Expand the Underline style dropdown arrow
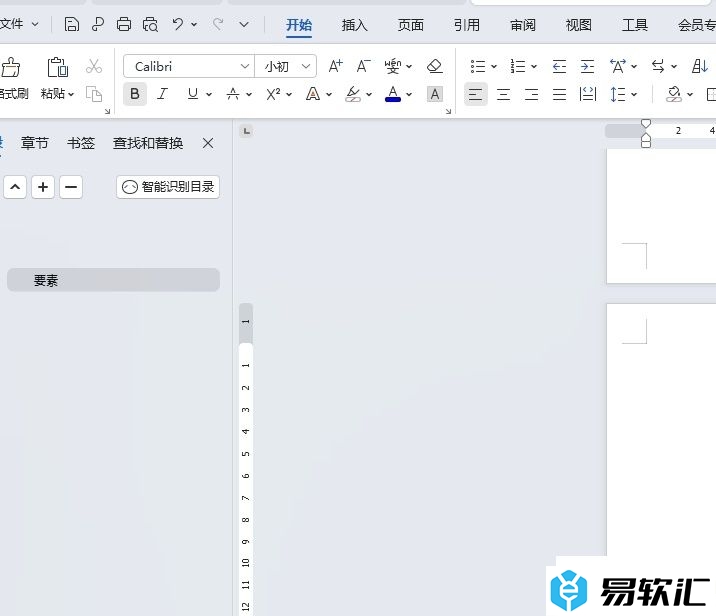The image size is (716, 616). click(209, 95)
